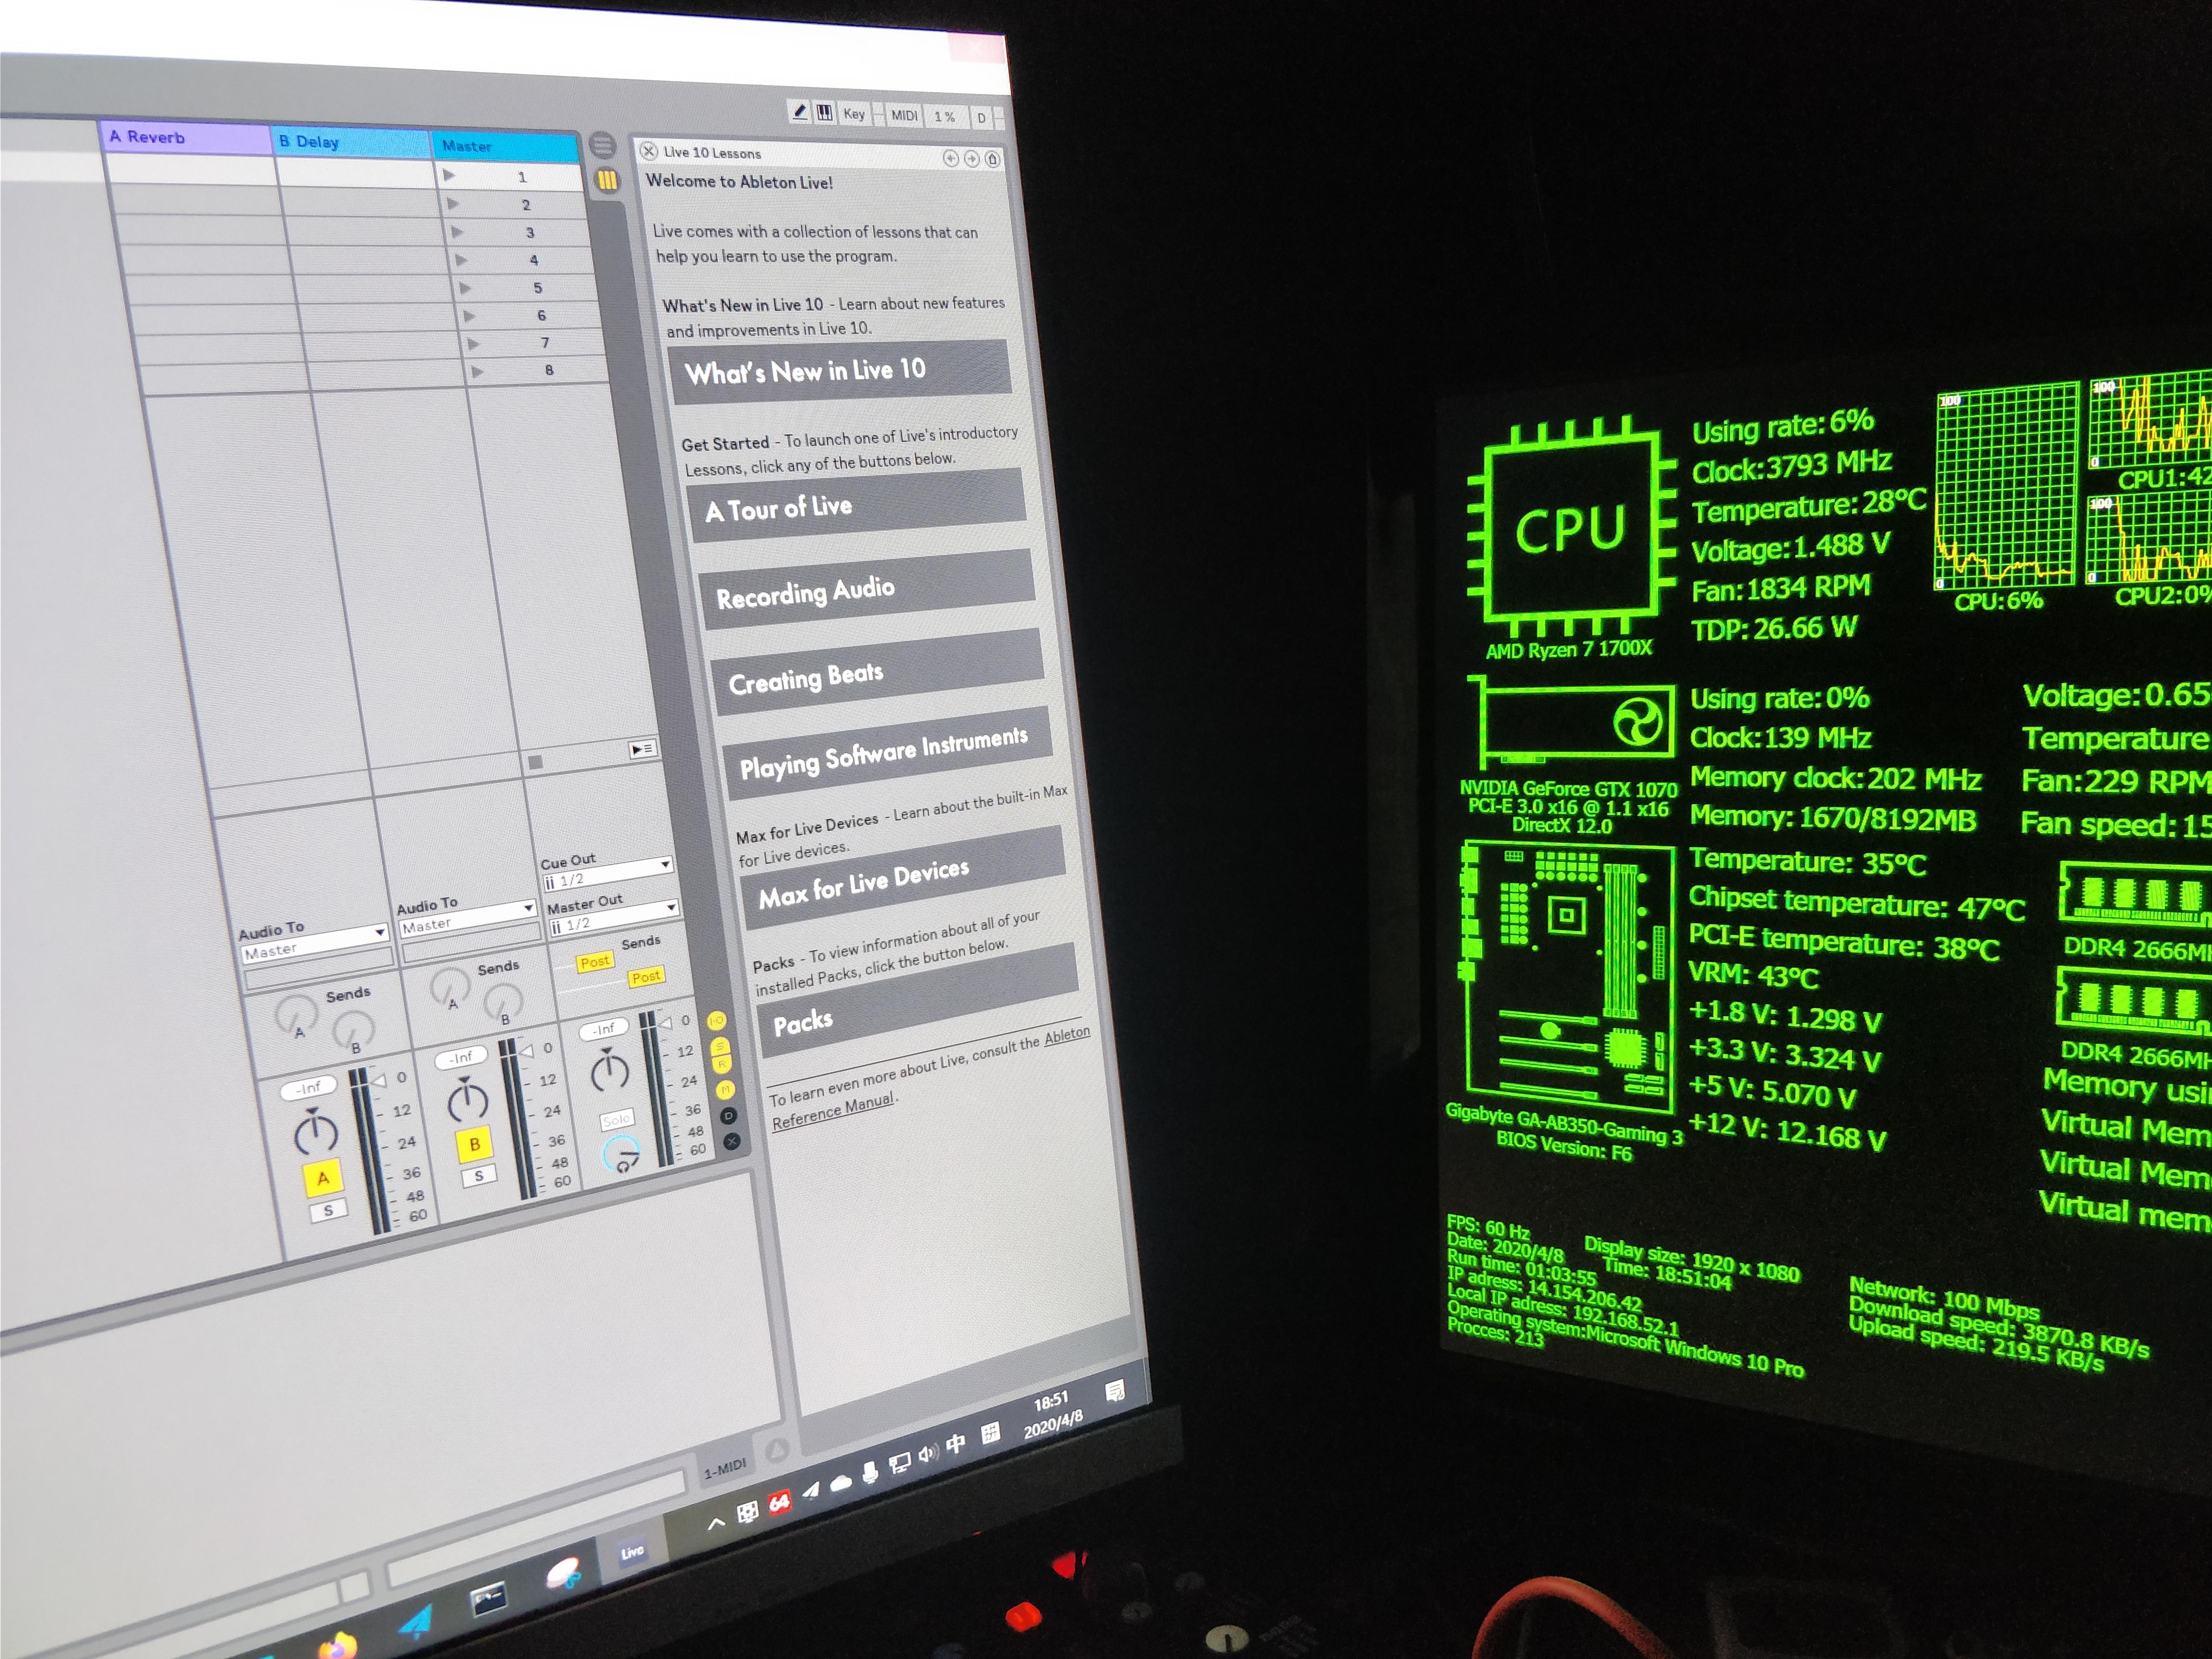Click Master Preview/Cue volume knob
This screenshot has width=2212, height=1659.
621,1155
